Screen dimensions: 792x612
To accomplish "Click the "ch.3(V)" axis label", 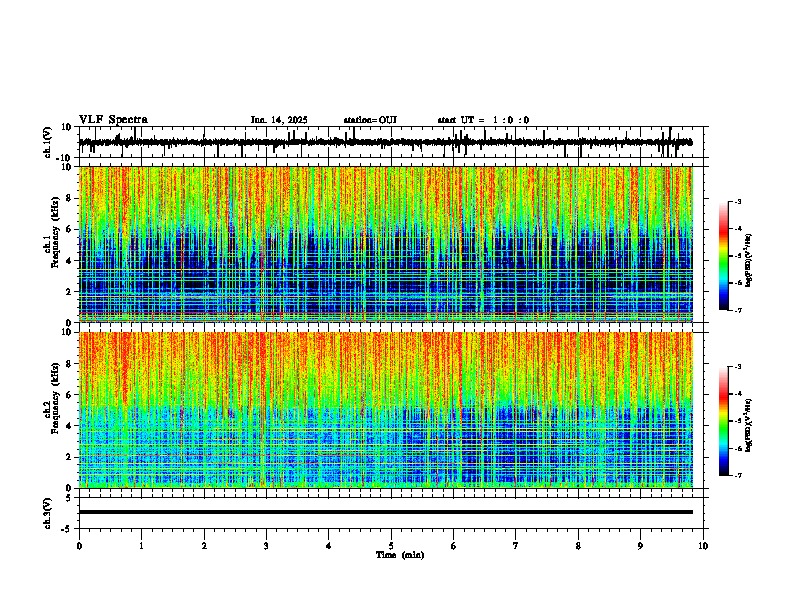I will [48, 514].
